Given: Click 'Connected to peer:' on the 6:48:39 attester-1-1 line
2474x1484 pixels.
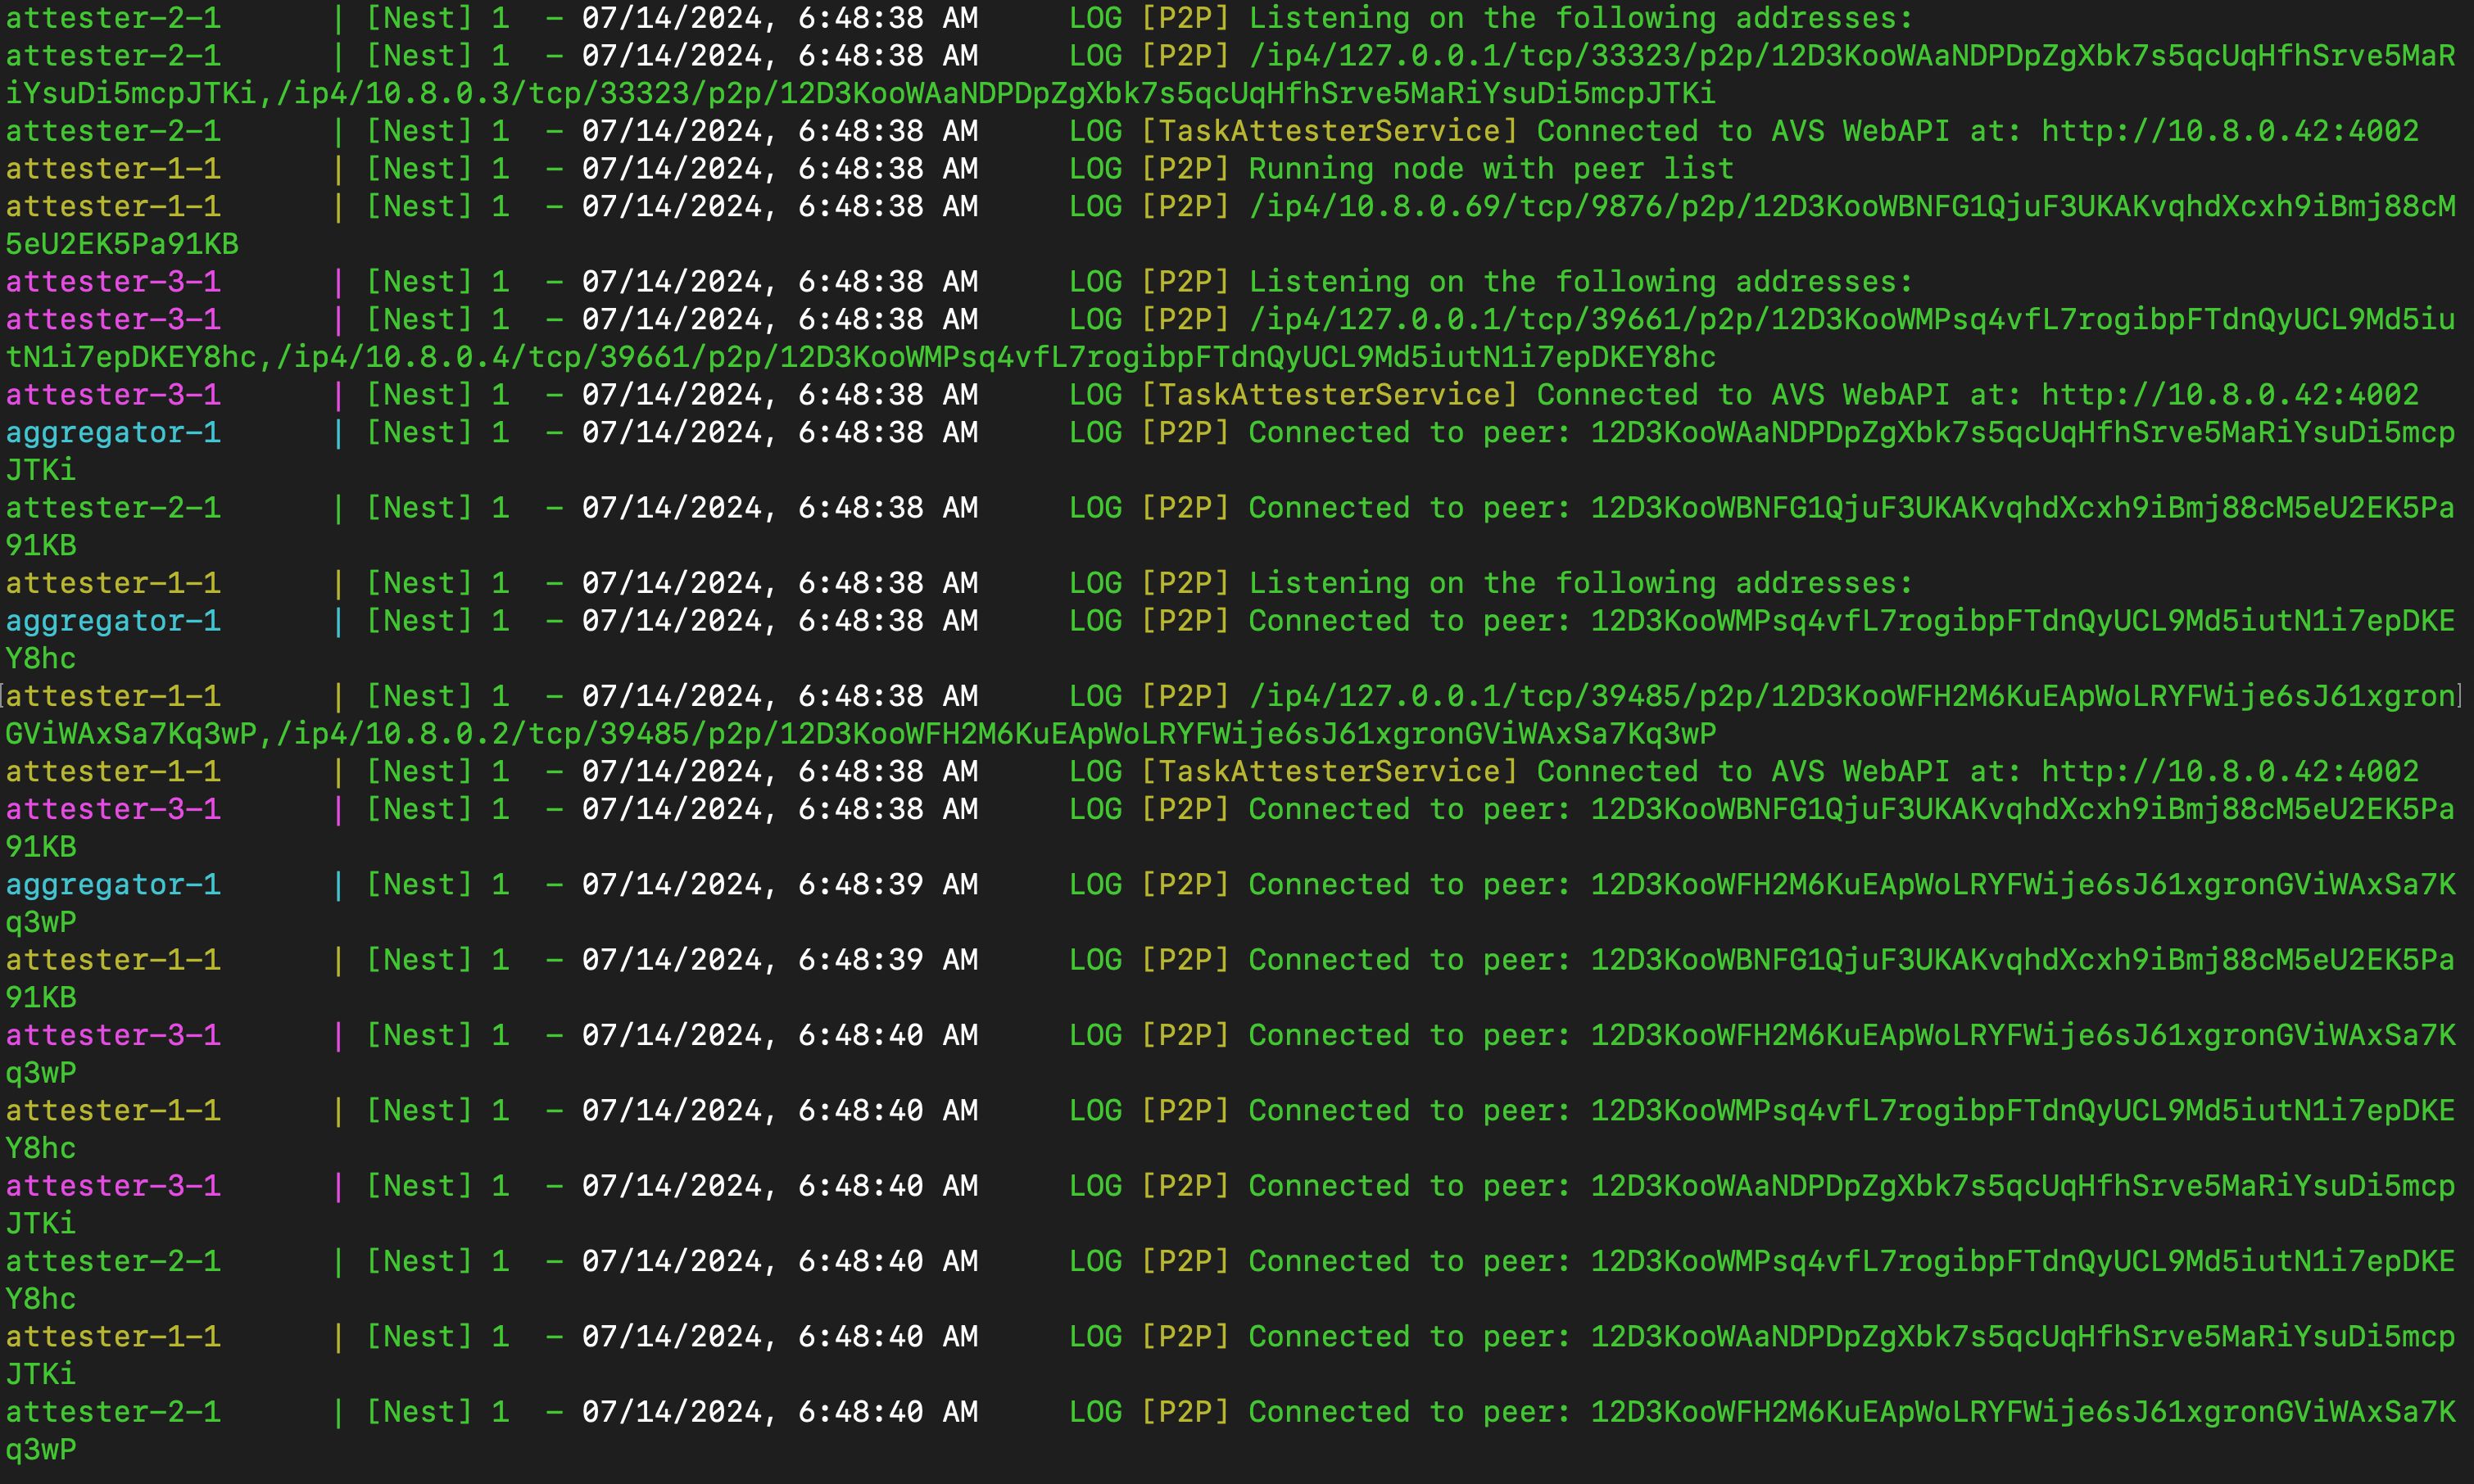Looking at the screenshot, I should [x=1410, y=960].
